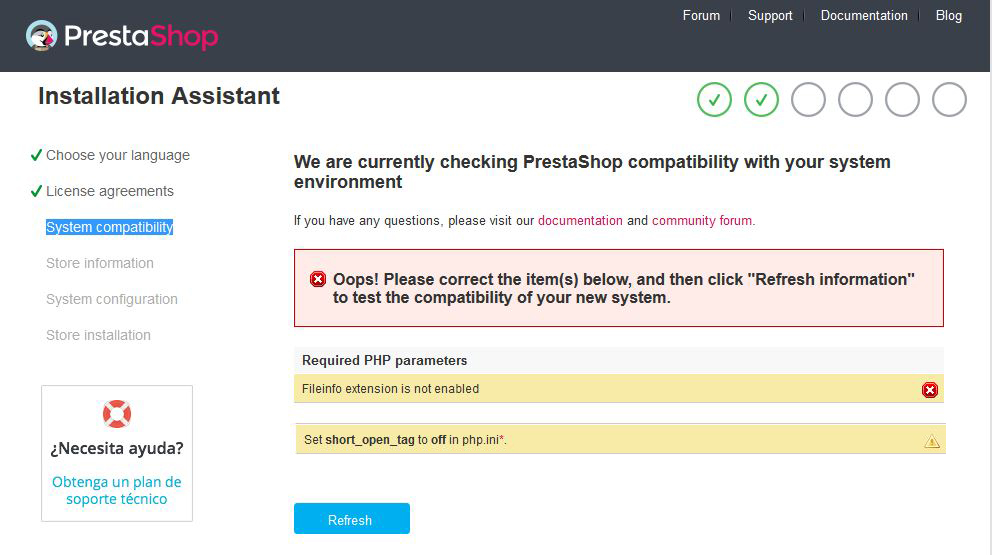The height and width of the screenshot is (555, 992).
Task: Open the Forum menu link
Action: [x=701, y=15]
